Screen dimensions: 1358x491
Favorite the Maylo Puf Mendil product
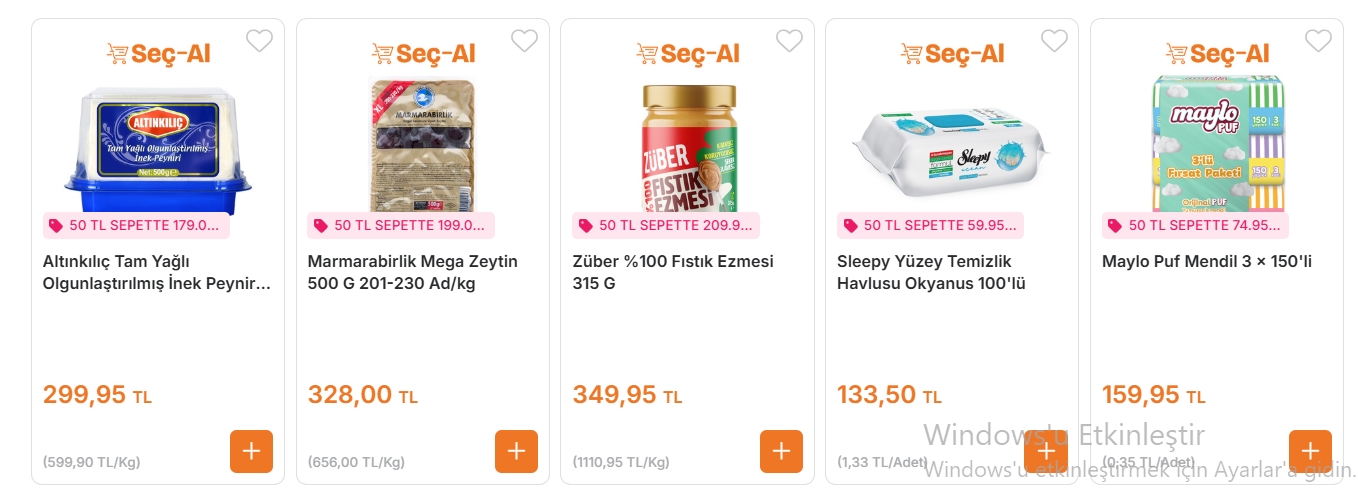click(1318, 41)
